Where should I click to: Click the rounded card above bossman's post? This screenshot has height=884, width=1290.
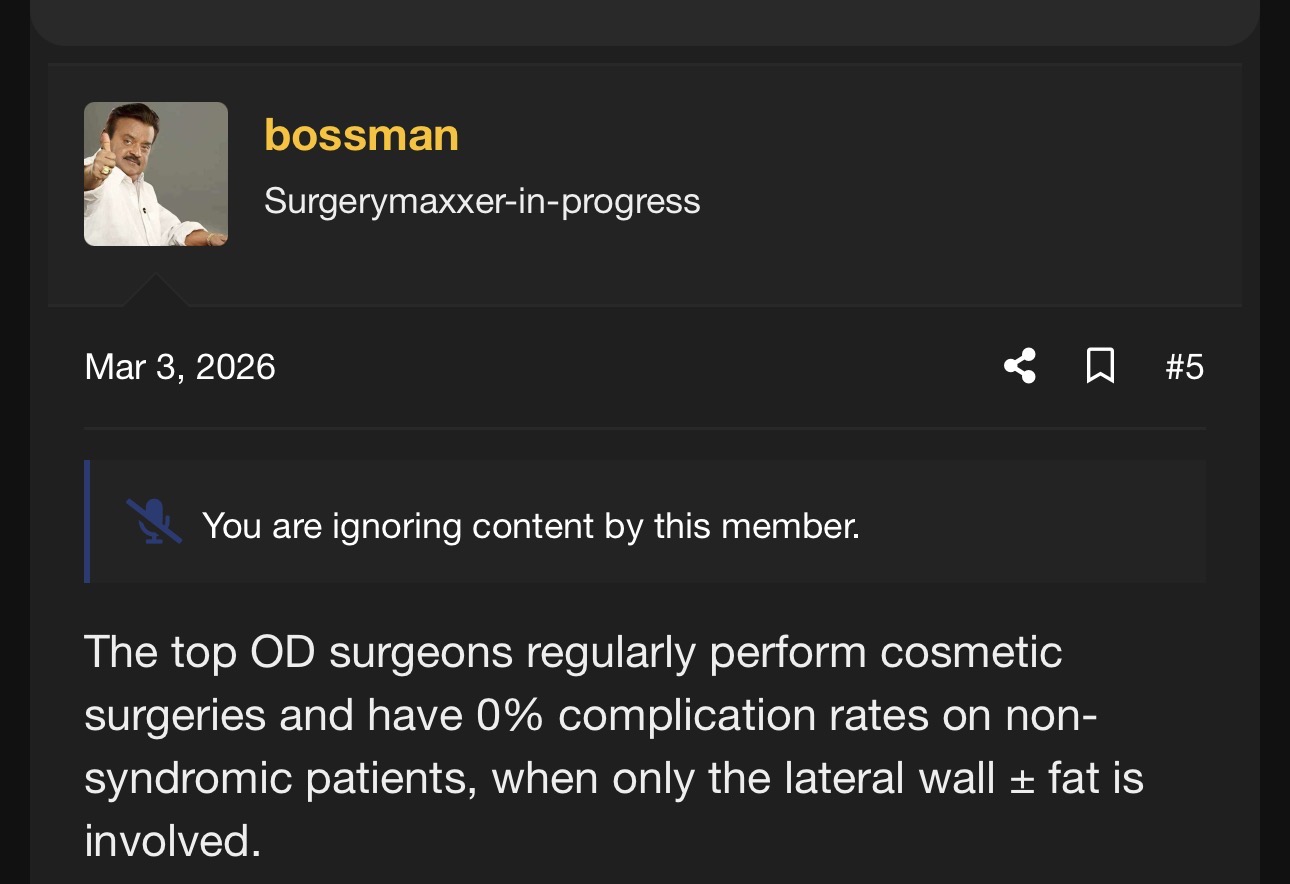click(x=644, y=20)
